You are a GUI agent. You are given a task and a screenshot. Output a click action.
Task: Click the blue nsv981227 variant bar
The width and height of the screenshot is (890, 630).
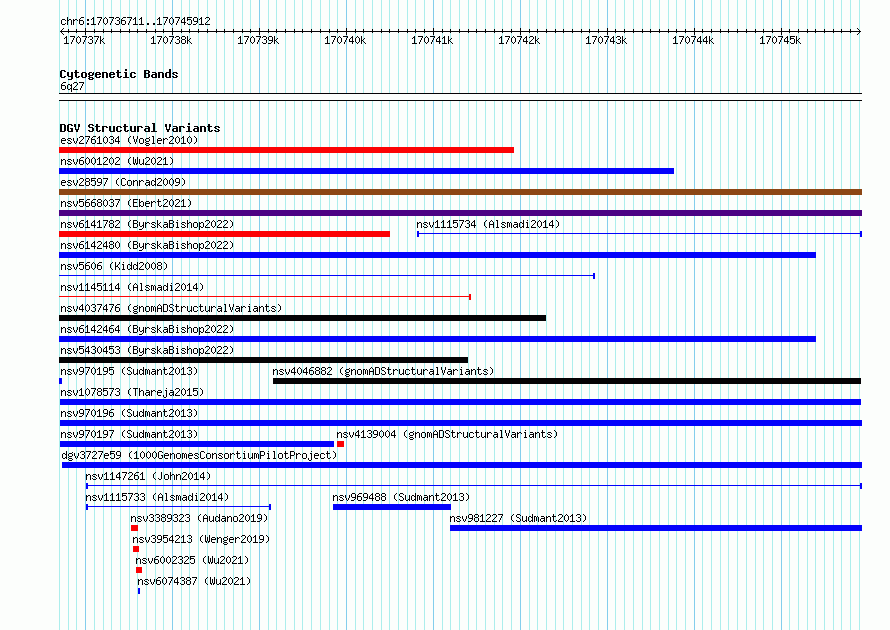pyautogui.click(x=656, y=528)
